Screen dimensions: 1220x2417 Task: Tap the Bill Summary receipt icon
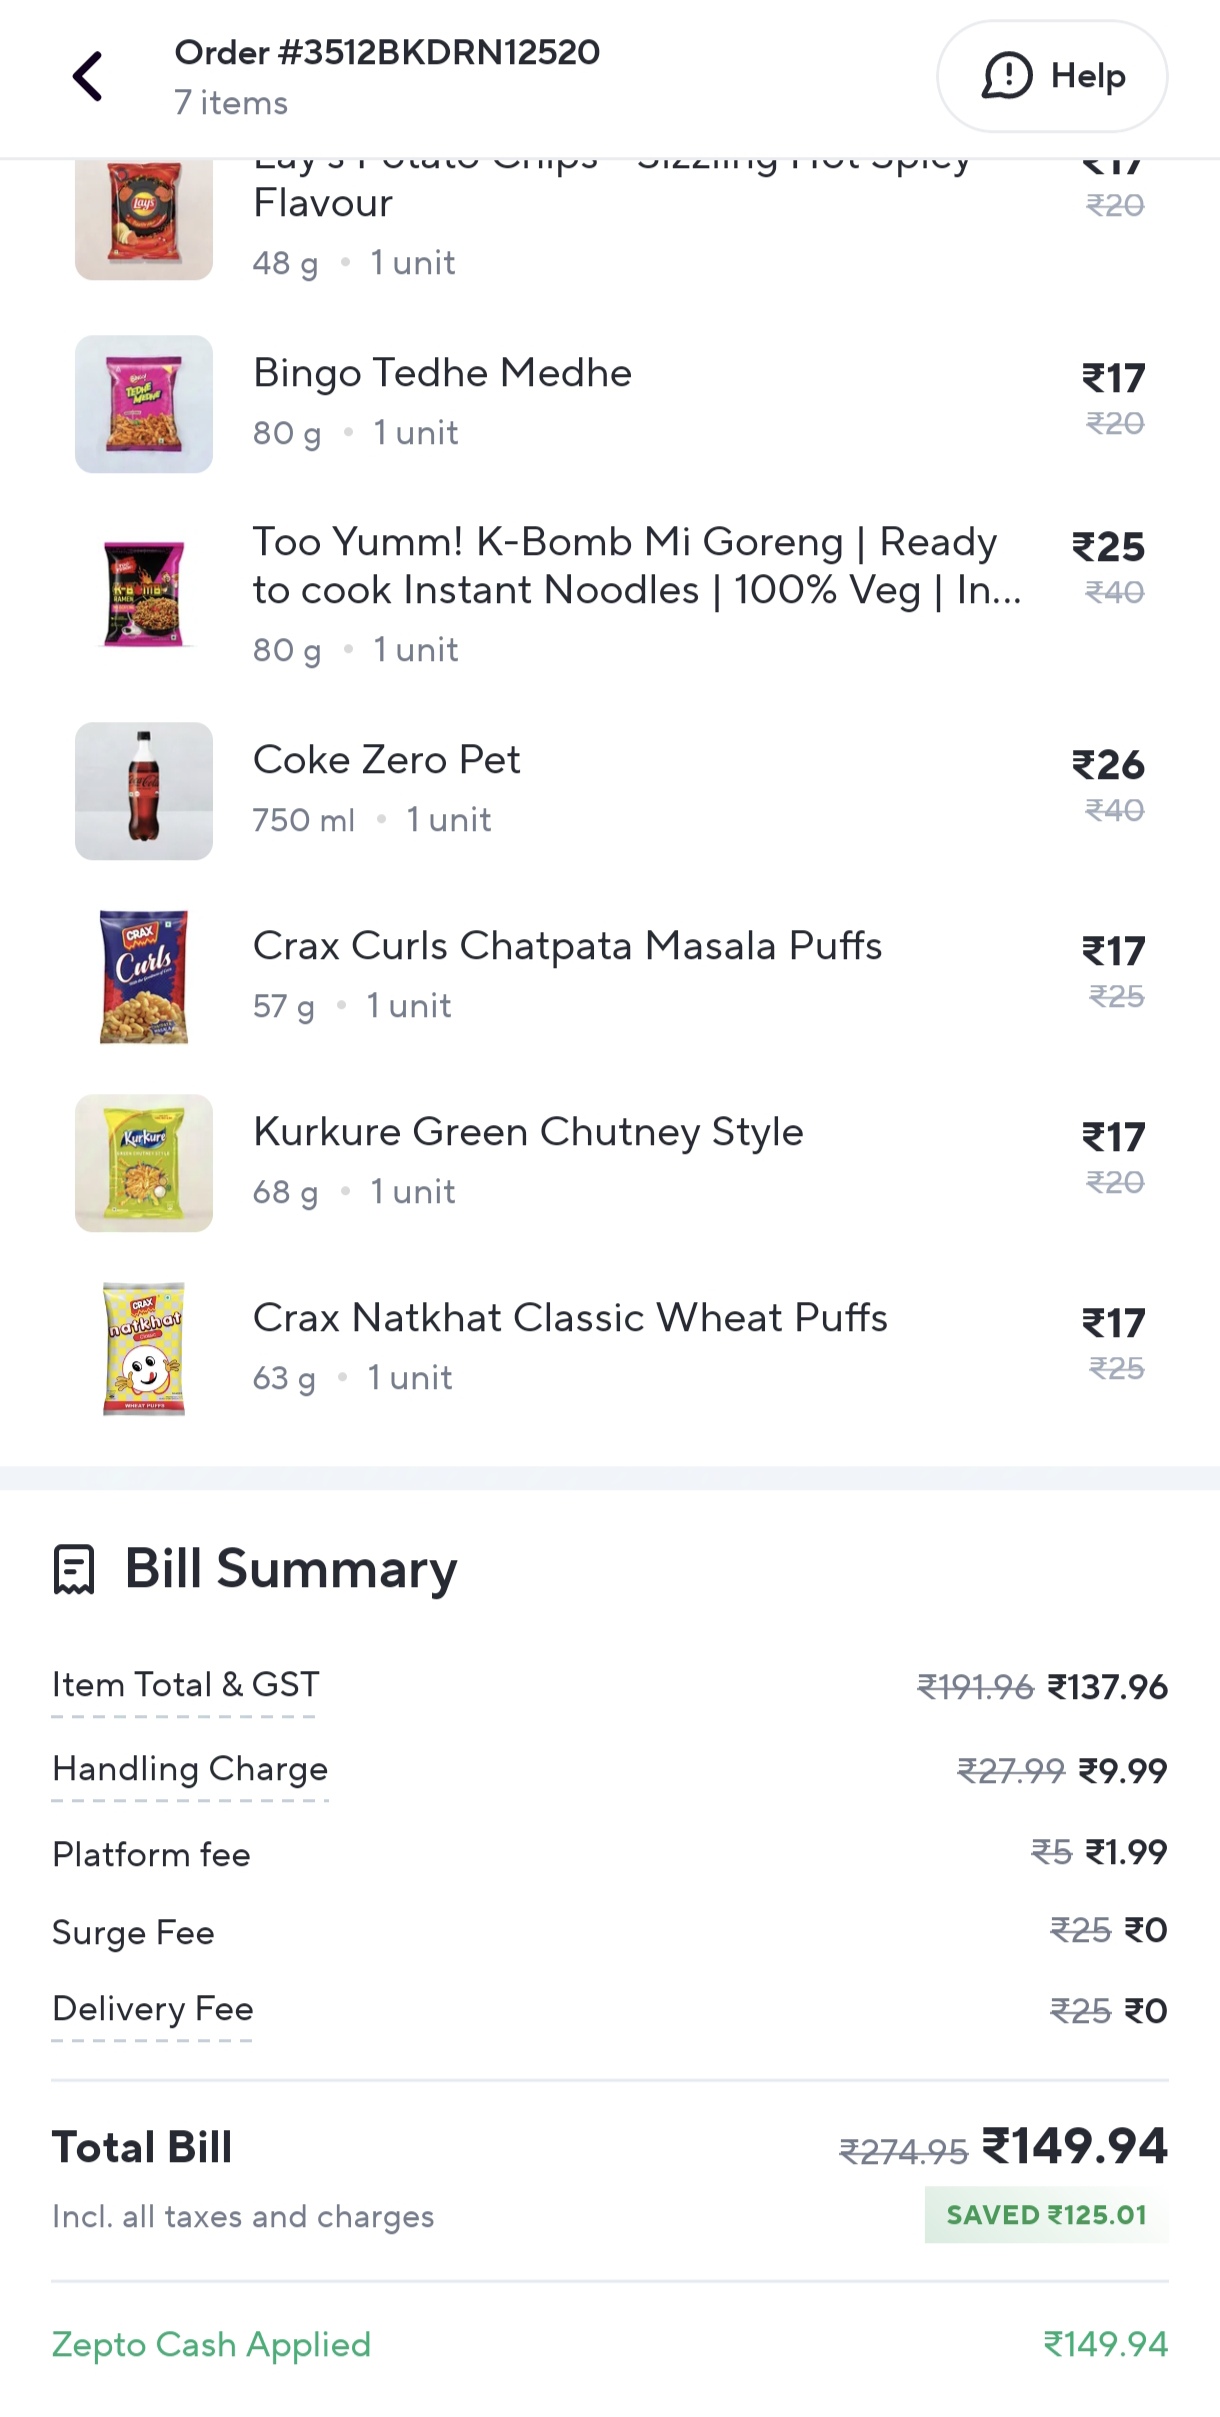74,1569
